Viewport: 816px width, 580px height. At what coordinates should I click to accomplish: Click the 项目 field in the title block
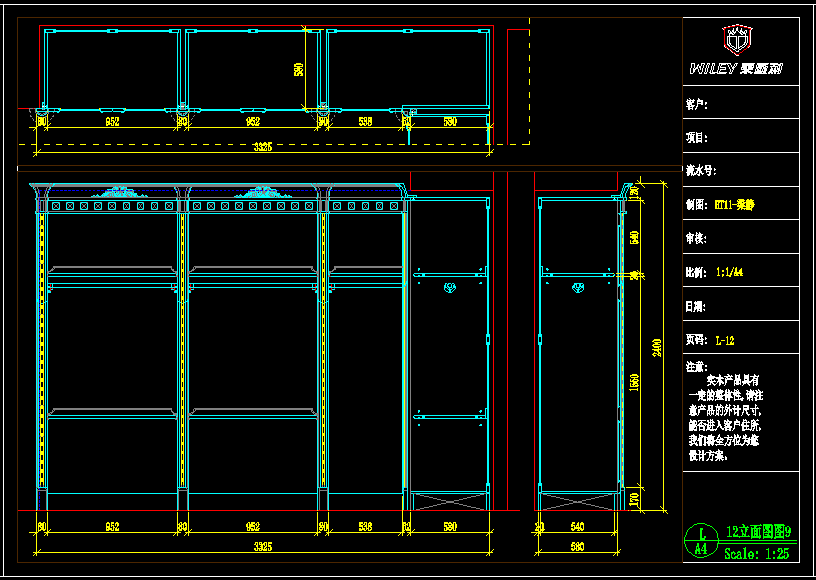pyautogui.click(x=698, y=137)
